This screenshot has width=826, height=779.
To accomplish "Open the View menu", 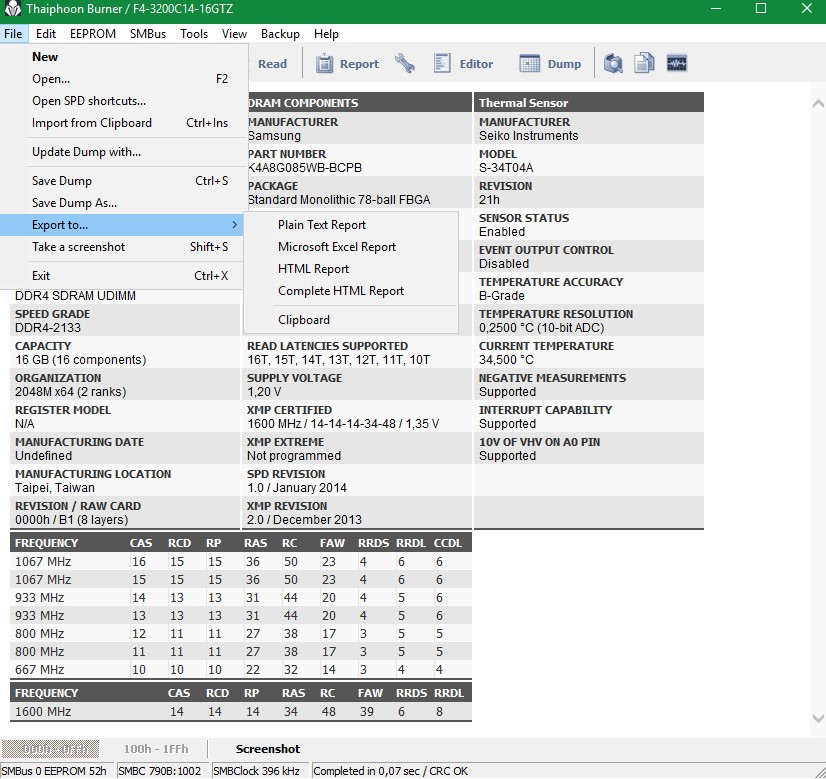I will pyautogui.click(x=234, y=34).
